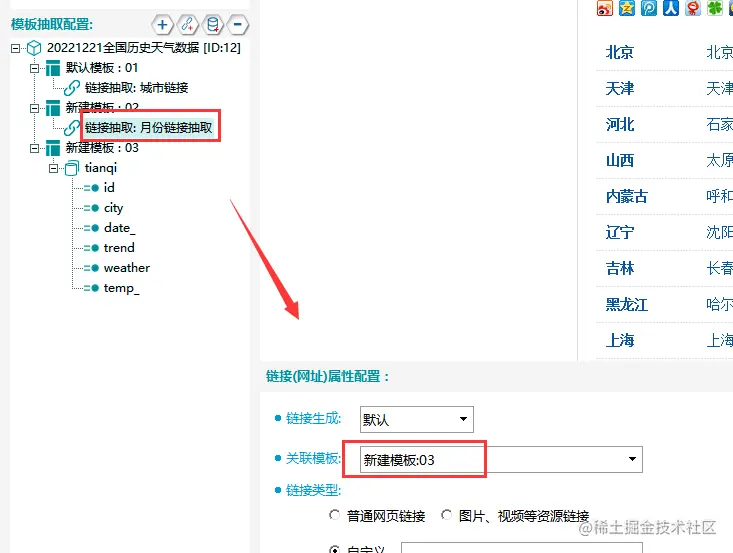Click the field icon beside date_
733x553 pixels.
(x=91, y=228)
